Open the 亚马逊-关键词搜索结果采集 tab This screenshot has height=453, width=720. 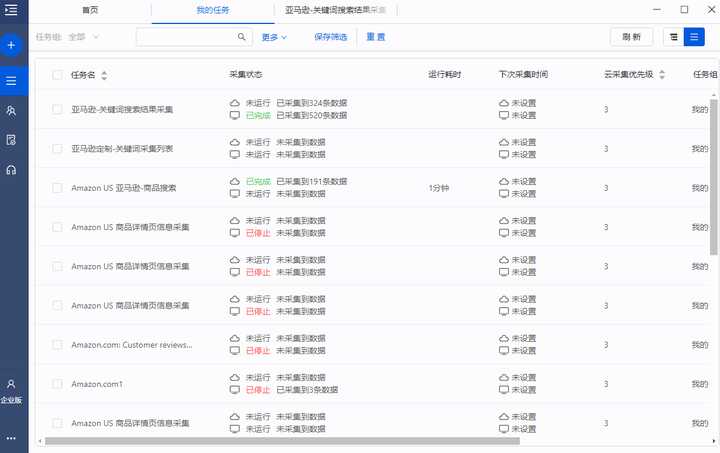(335, 10)
